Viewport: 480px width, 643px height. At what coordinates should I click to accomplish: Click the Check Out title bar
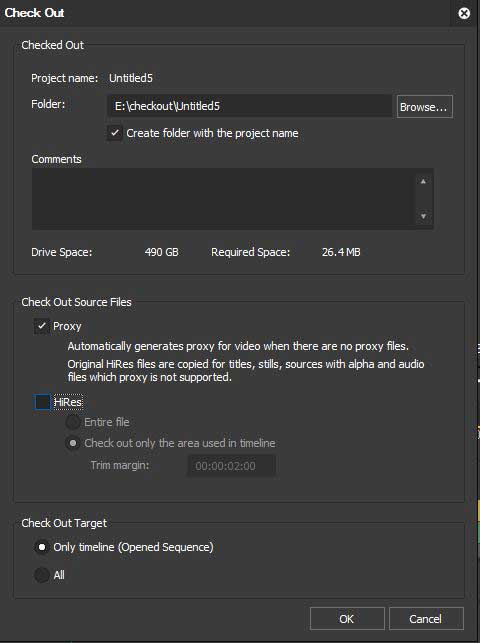coord(225,13)
